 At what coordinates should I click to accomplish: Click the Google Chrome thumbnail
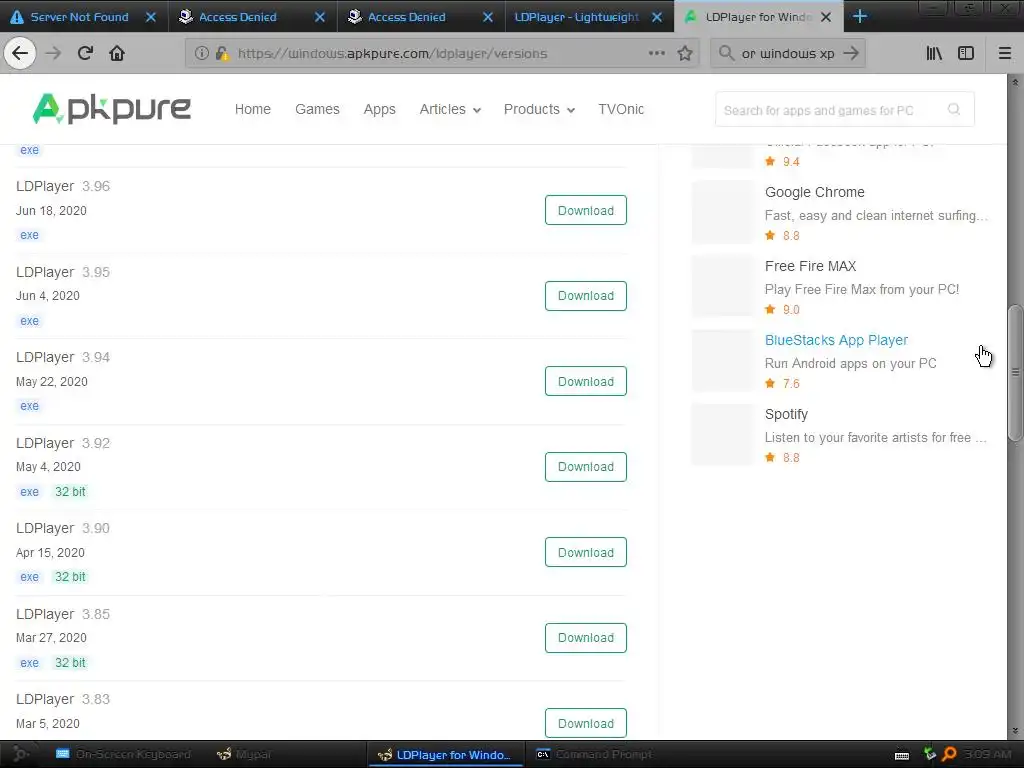pos(723,212)
